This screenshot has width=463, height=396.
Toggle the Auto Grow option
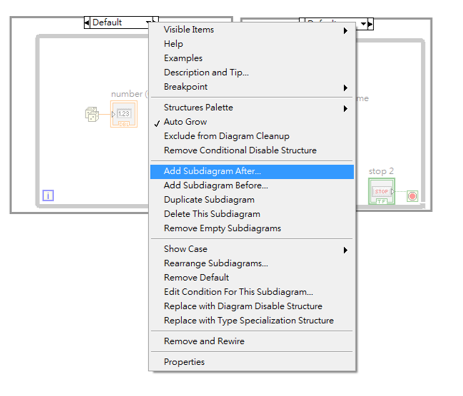pos(252,122)
